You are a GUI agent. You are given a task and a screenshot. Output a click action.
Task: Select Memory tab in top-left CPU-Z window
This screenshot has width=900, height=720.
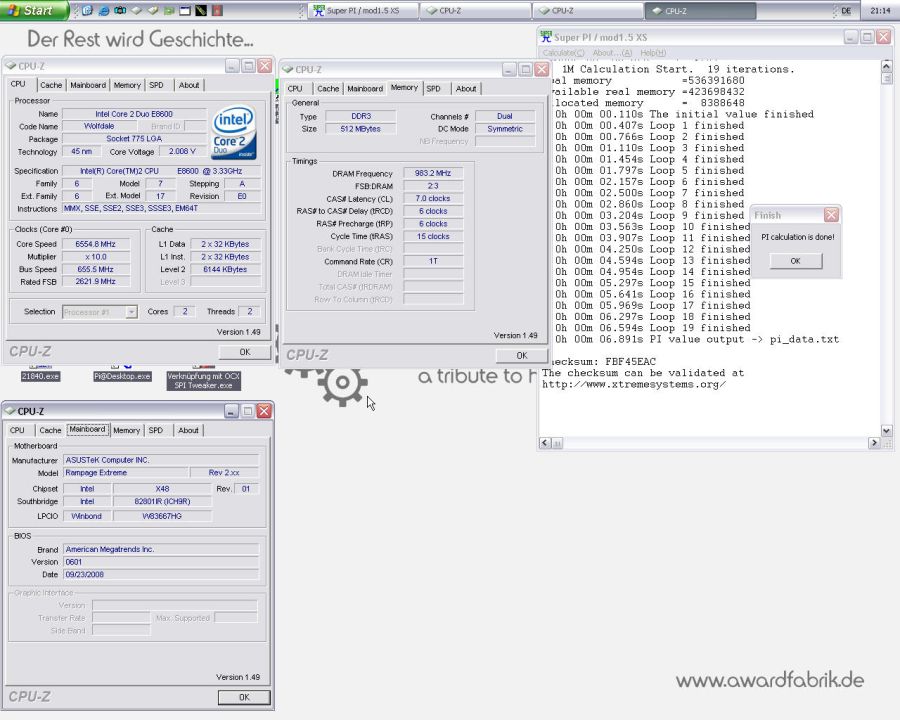point(127,85)
